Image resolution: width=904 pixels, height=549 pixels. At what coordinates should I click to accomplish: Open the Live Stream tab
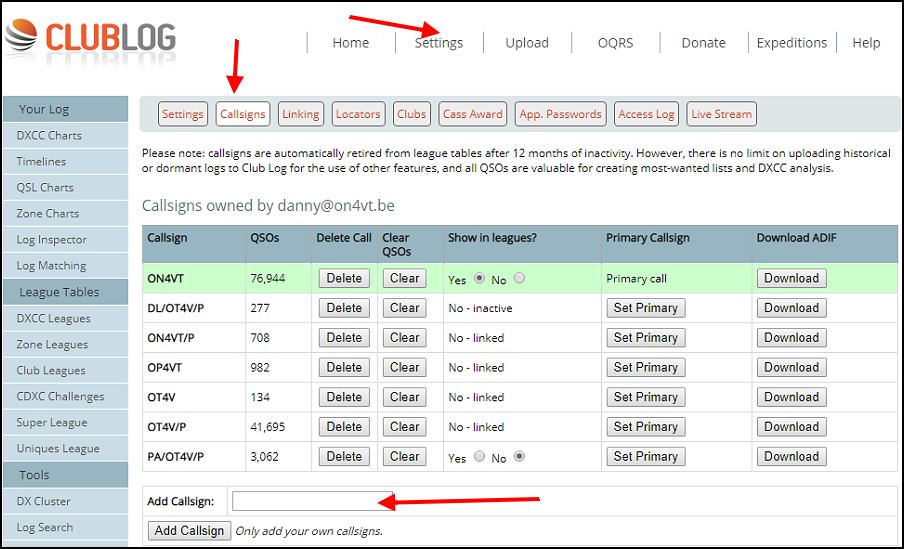click(x=721, y=114)
